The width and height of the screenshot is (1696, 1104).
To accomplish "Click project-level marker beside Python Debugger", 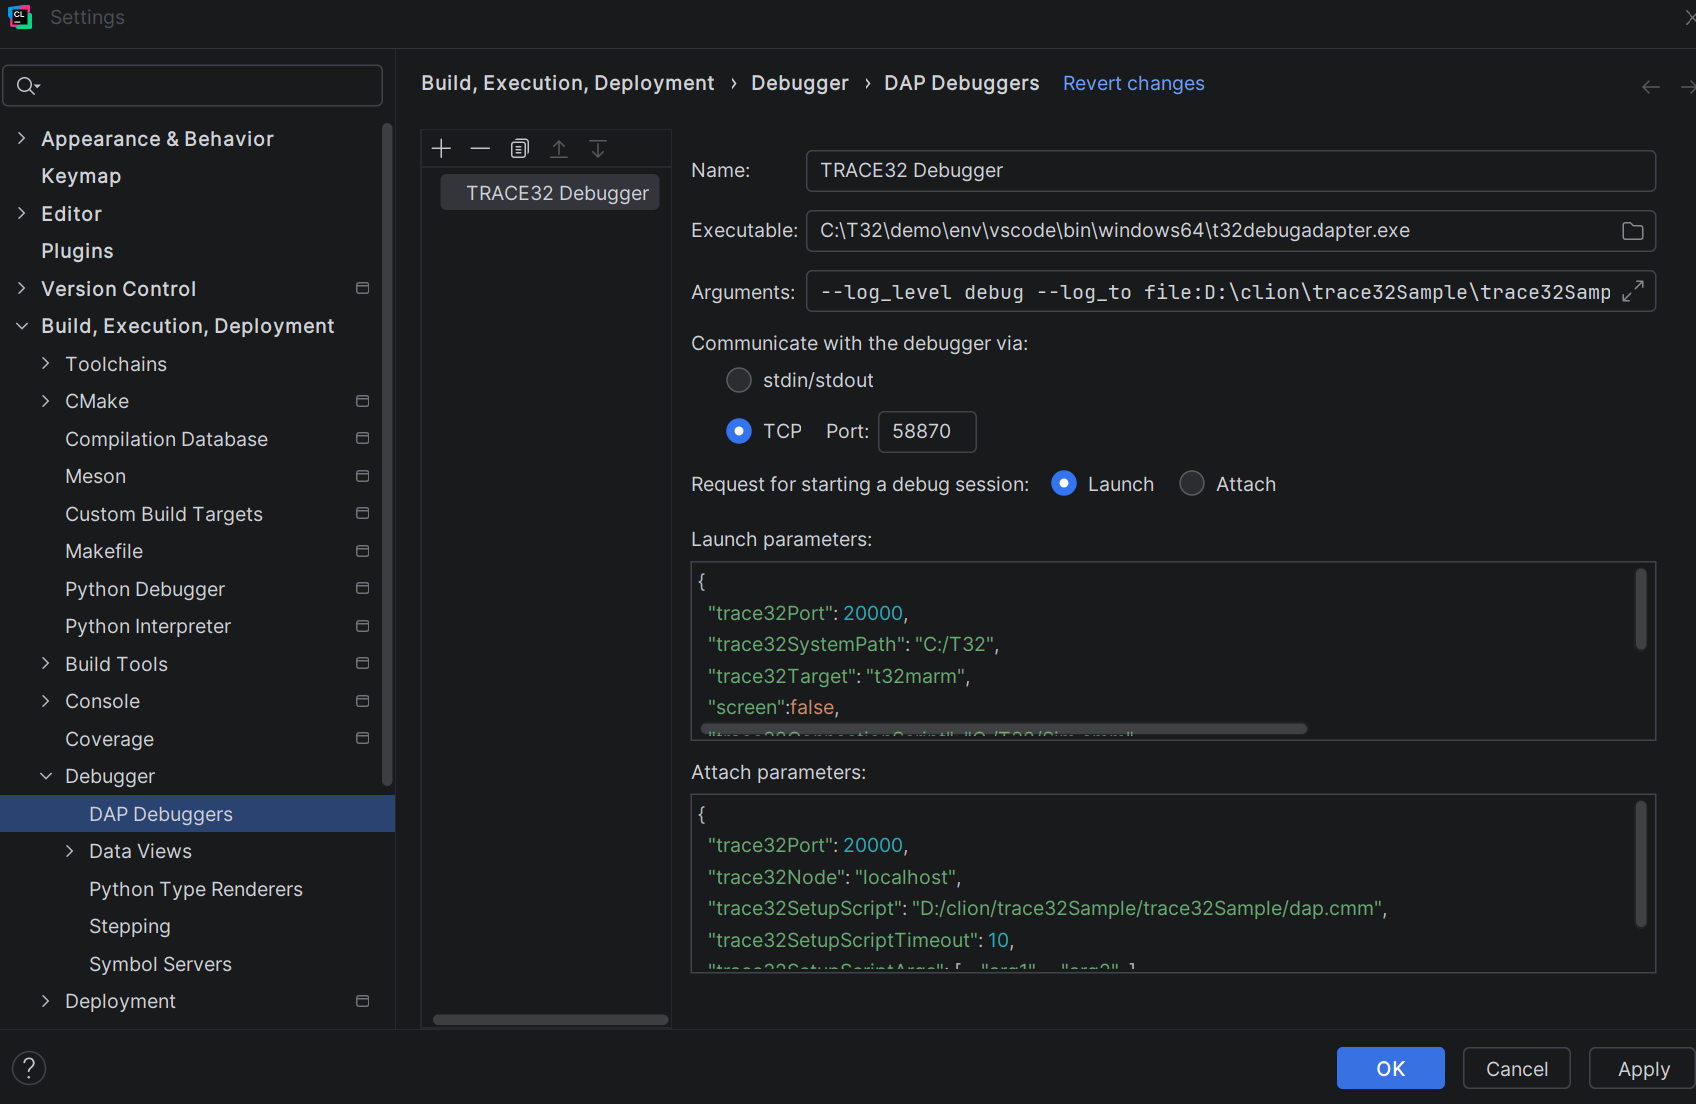I will [362, 588].
